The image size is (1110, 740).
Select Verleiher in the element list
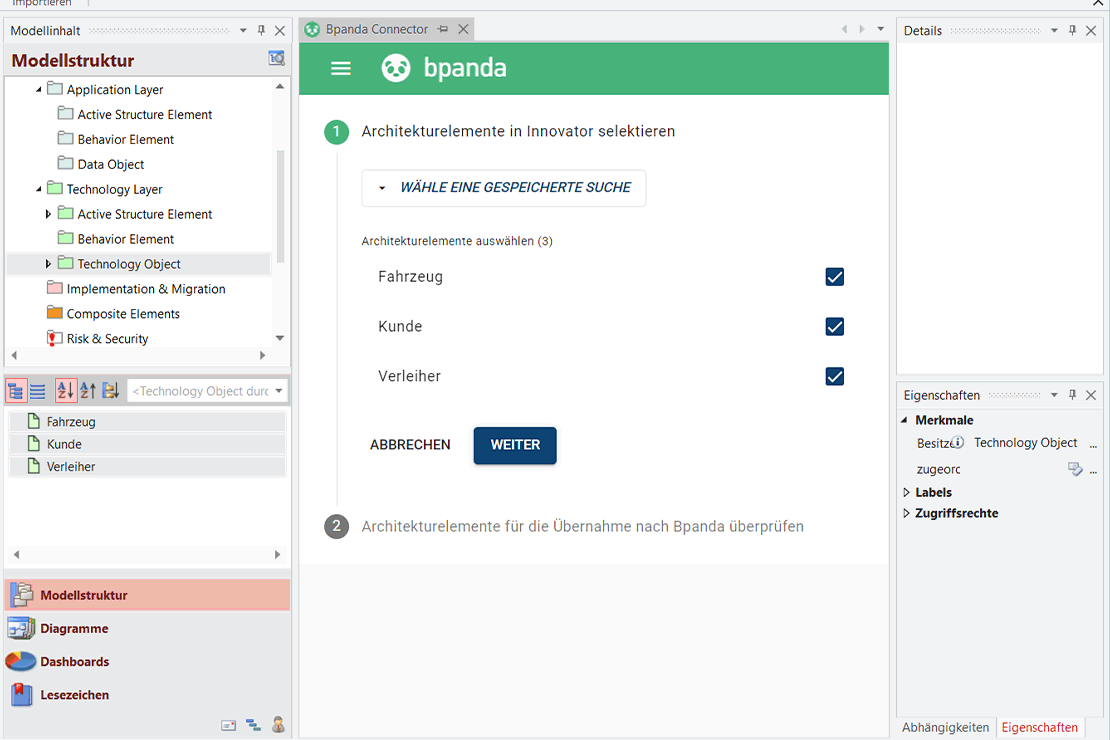(x=147, y=467)
